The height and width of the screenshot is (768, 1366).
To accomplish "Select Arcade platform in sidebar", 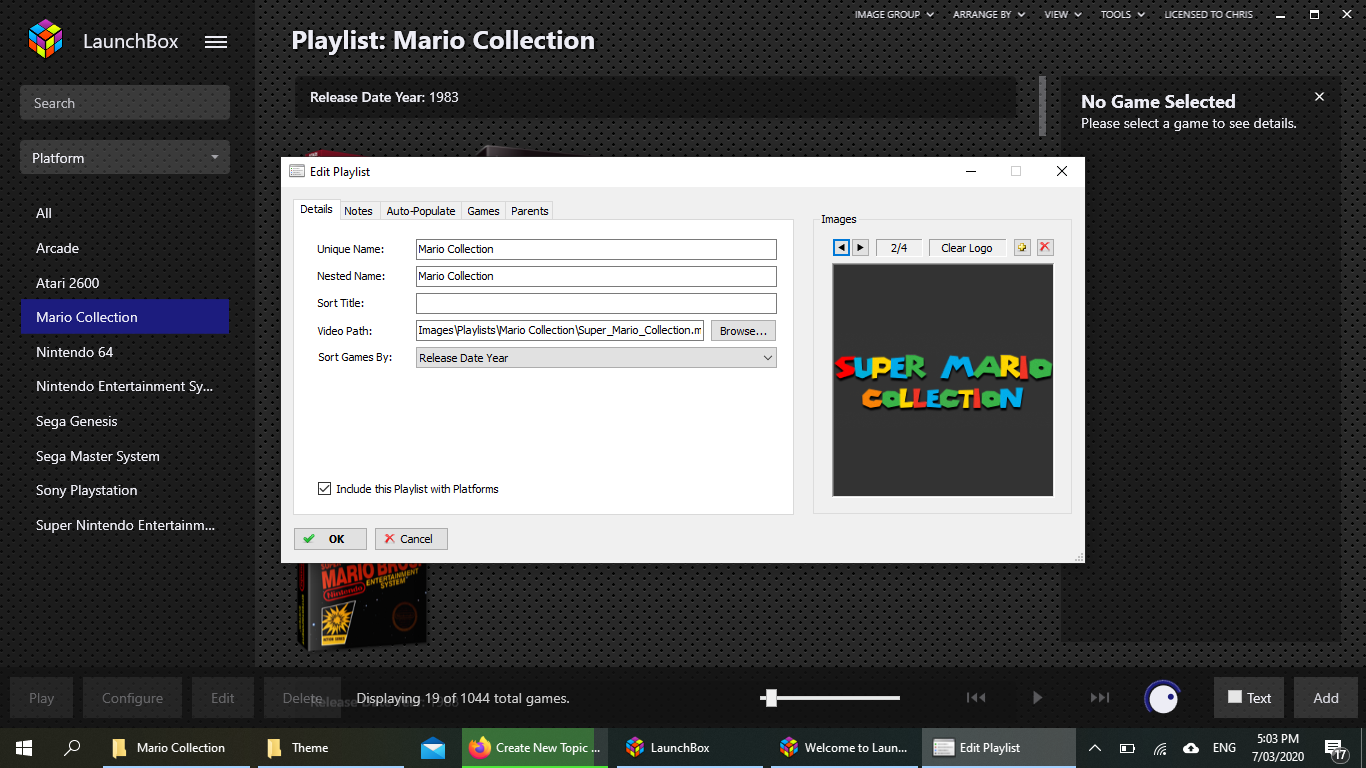I will pyautogui.click(x=125, y=248).
